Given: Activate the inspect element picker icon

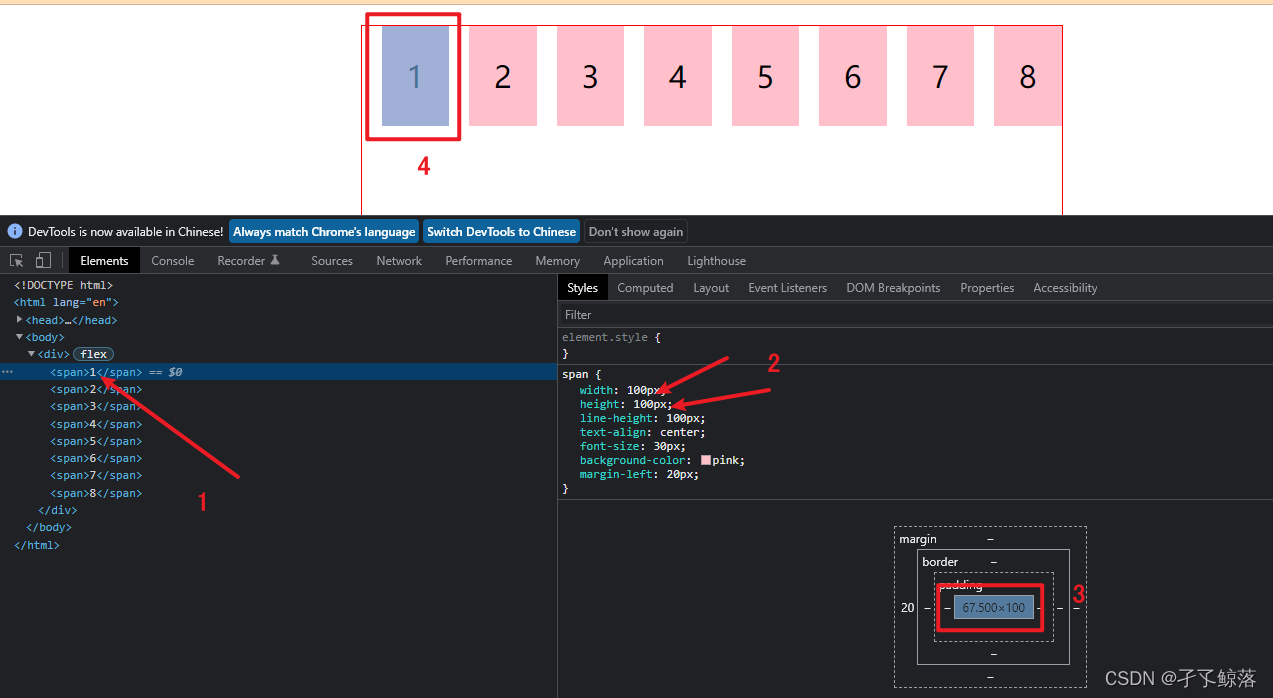Looking at the screenshot, I should pos(17,260).
